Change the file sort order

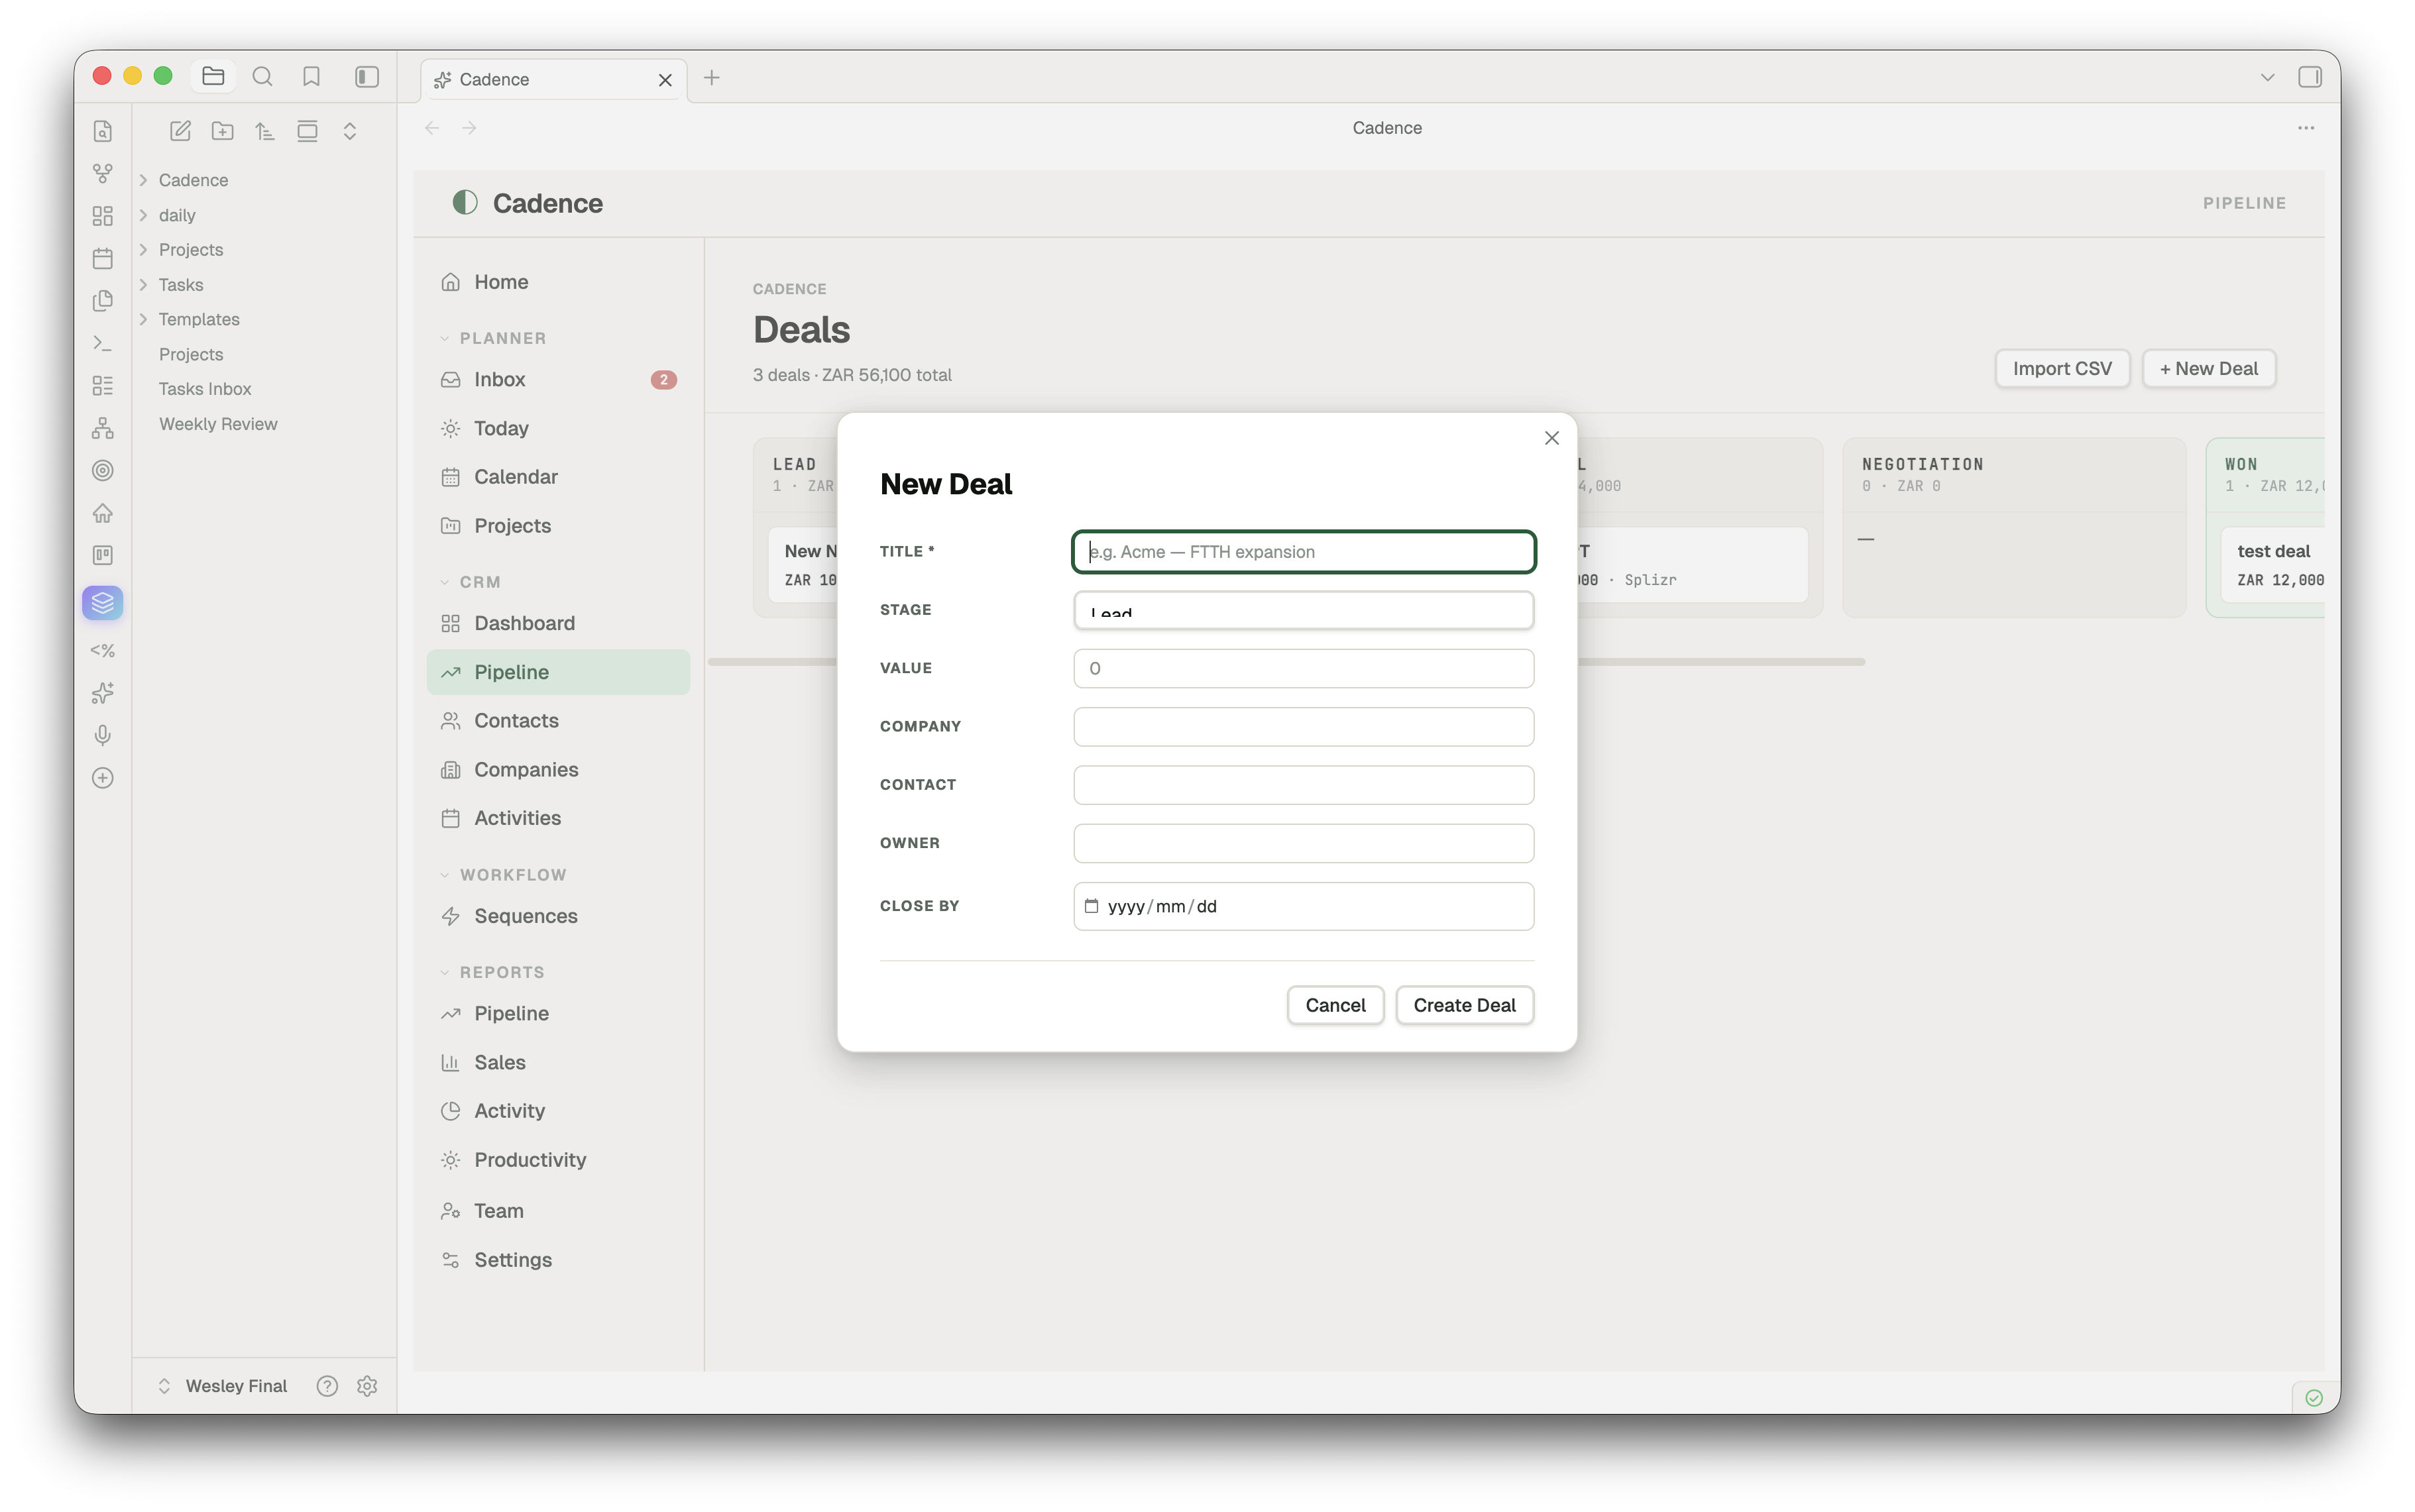[x=264, y=131]
